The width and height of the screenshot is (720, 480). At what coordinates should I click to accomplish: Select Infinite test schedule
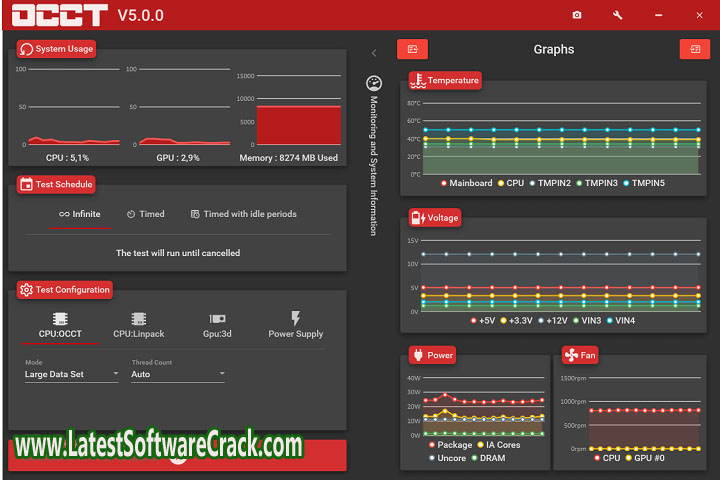click(x=79, y=214)
